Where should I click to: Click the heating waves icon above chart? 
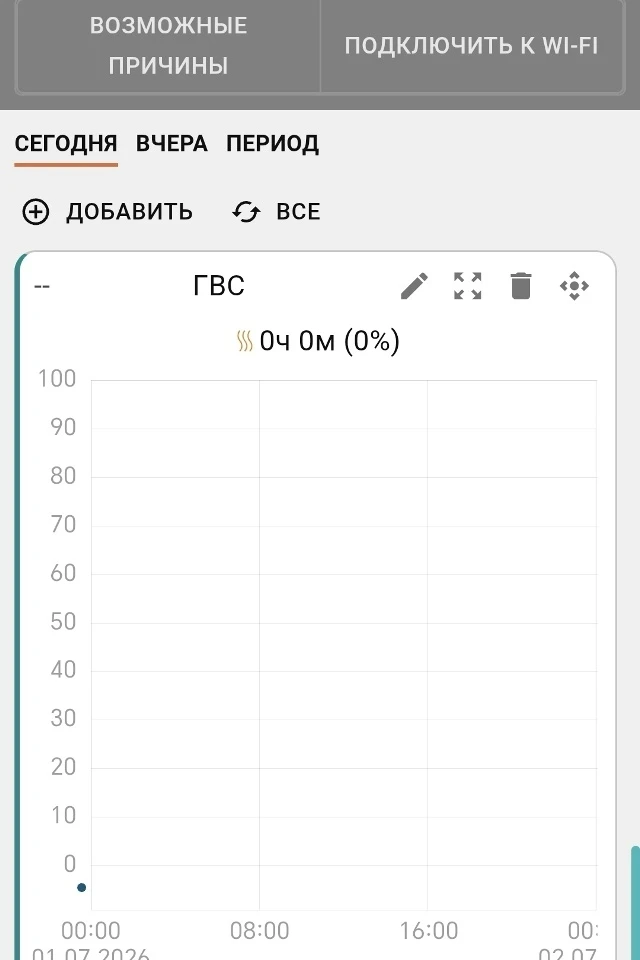pos(244,341)
